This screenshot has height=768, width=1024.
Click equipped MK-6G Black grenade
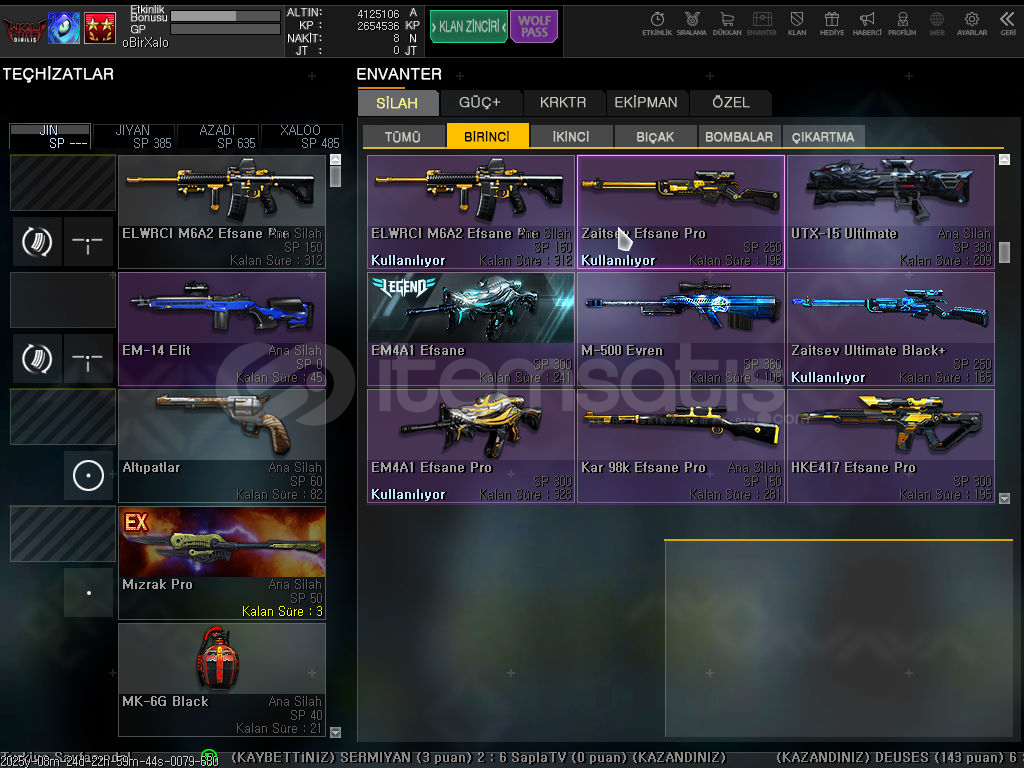click(x=222, y=680)
